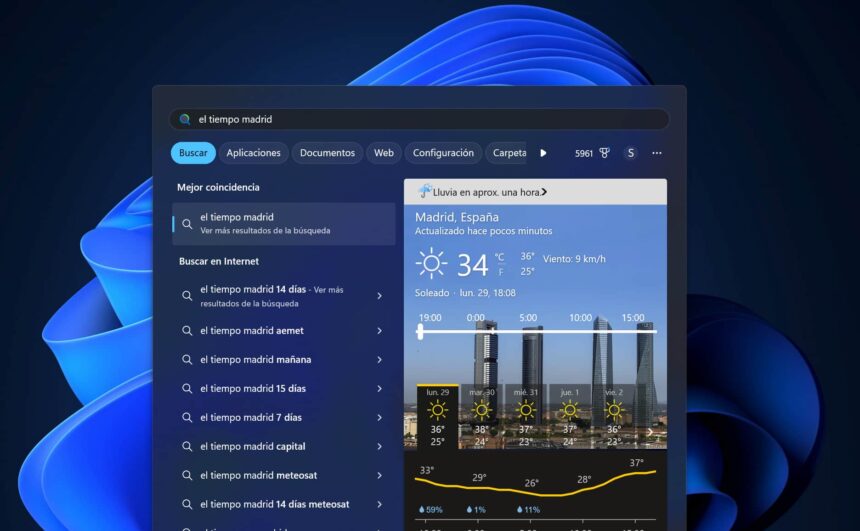860x531 pixels.
Task: Expand the 'el tiempo madrid mañana' suggestion arrow
Action: coord(380,360)
